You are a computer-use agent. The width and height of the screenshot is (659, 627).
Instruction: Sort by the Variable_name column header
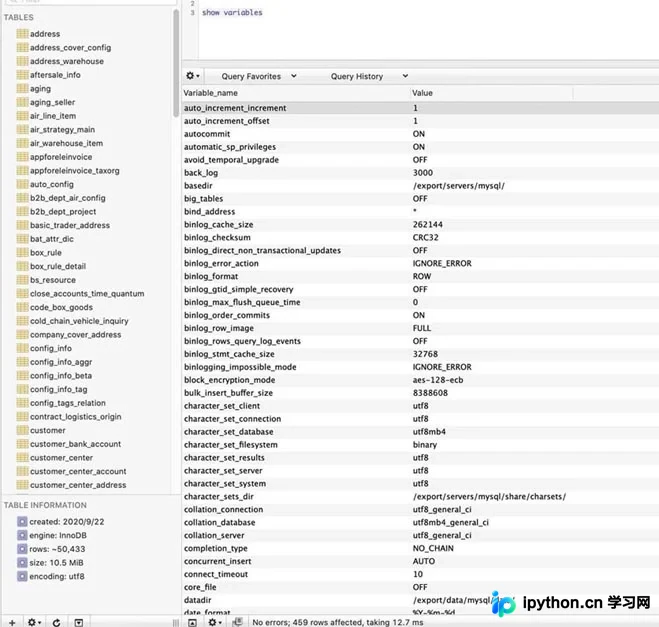[296, 93]
